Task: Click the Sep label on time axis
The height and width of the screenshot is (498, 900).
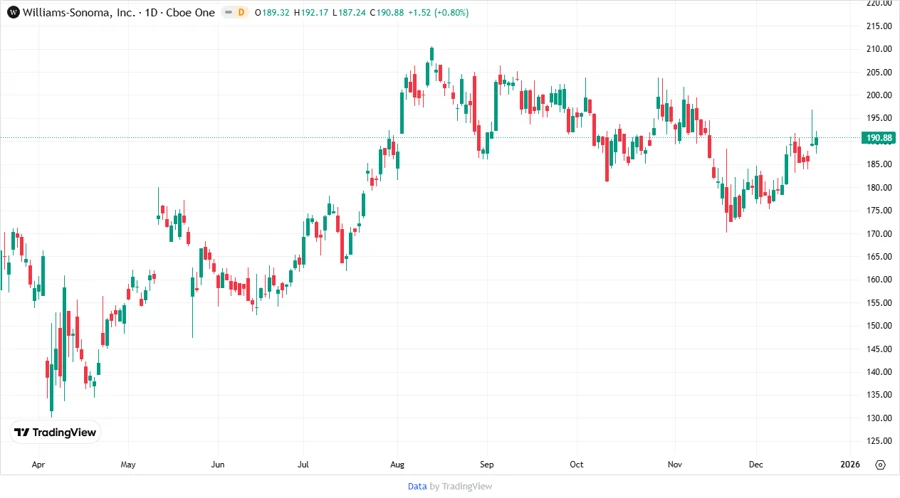Action: pos(487,465)
